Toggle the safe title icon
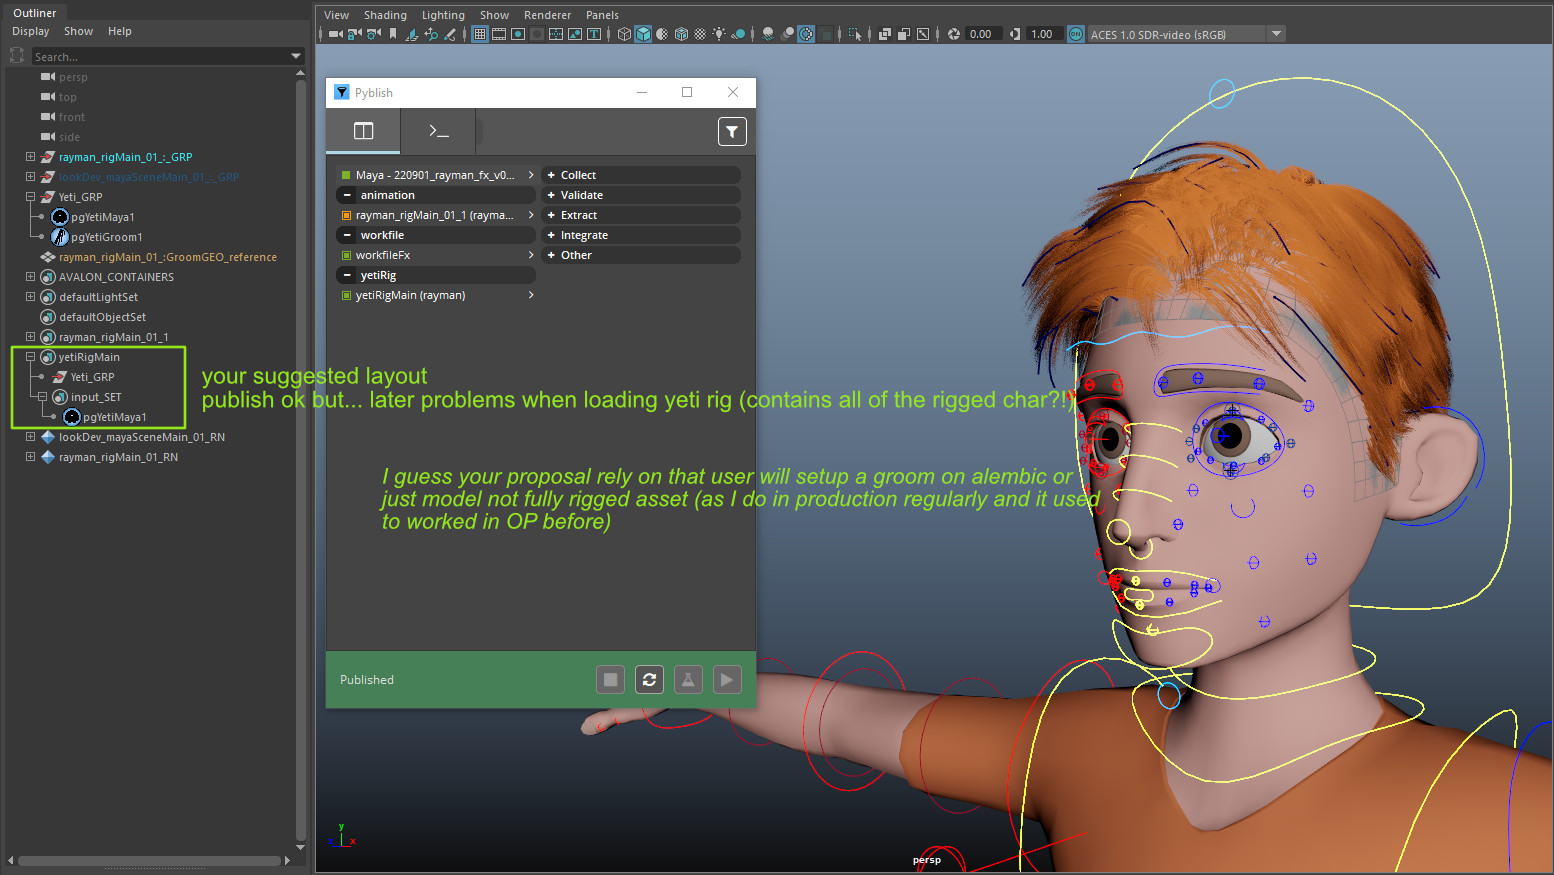 click(594, 34)
